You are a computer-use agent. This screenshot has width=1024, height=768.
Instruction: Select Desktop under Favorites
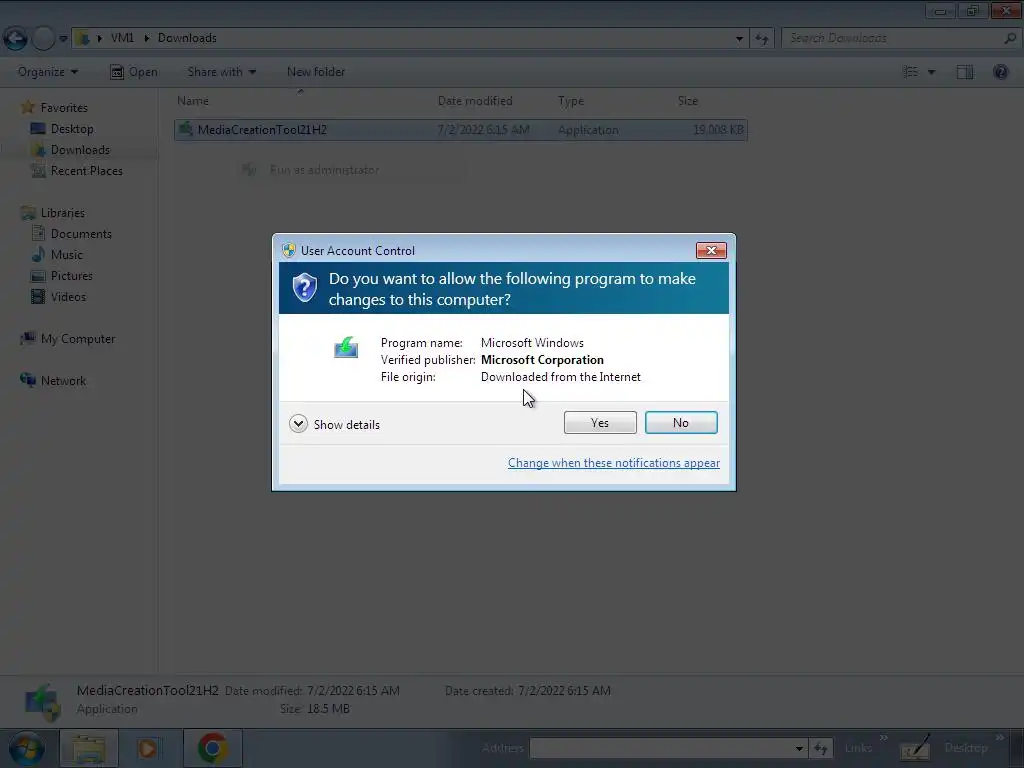point(72,129)
